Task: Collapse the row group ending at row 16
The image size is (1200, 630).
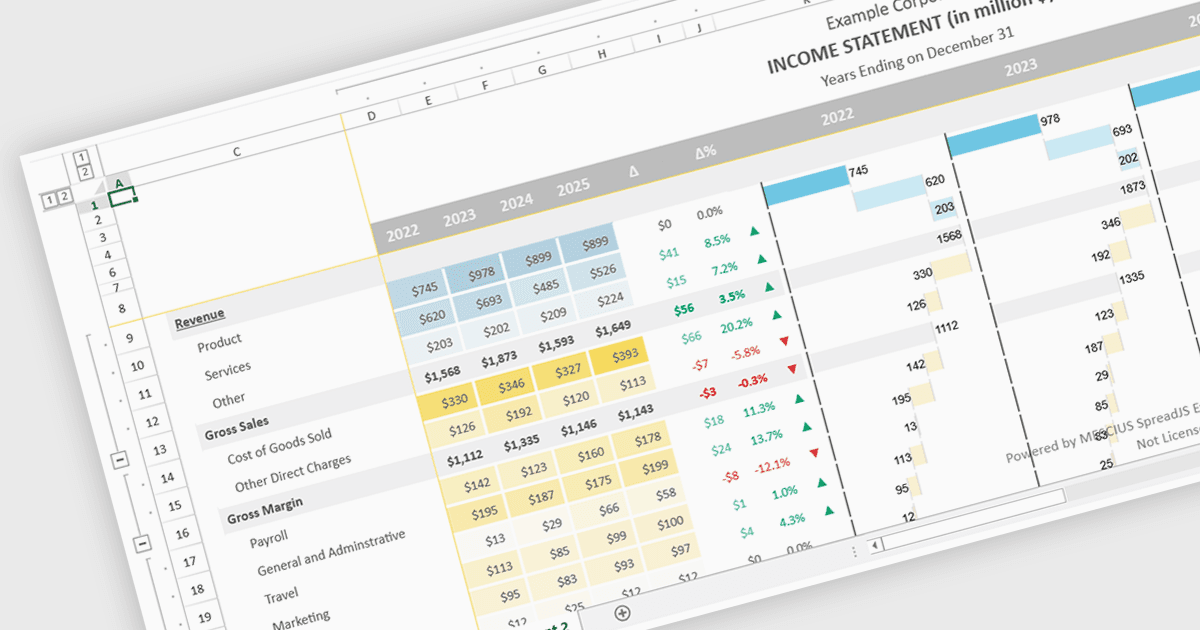Action: (142, 543)
